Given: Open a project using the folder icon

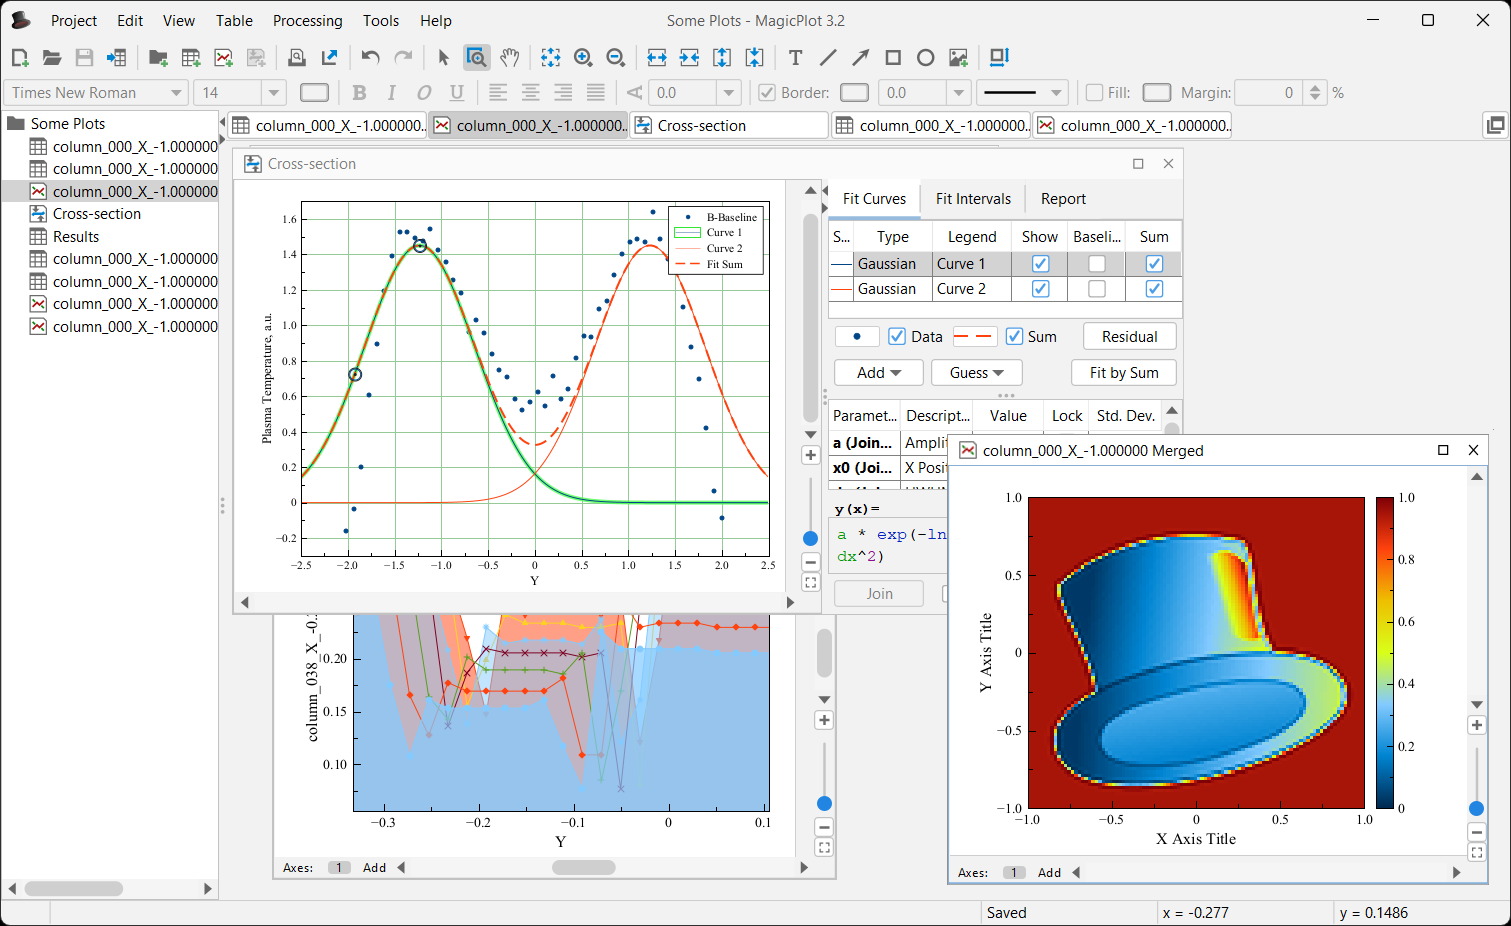Looking at the screenshot, I should point(52,58).
